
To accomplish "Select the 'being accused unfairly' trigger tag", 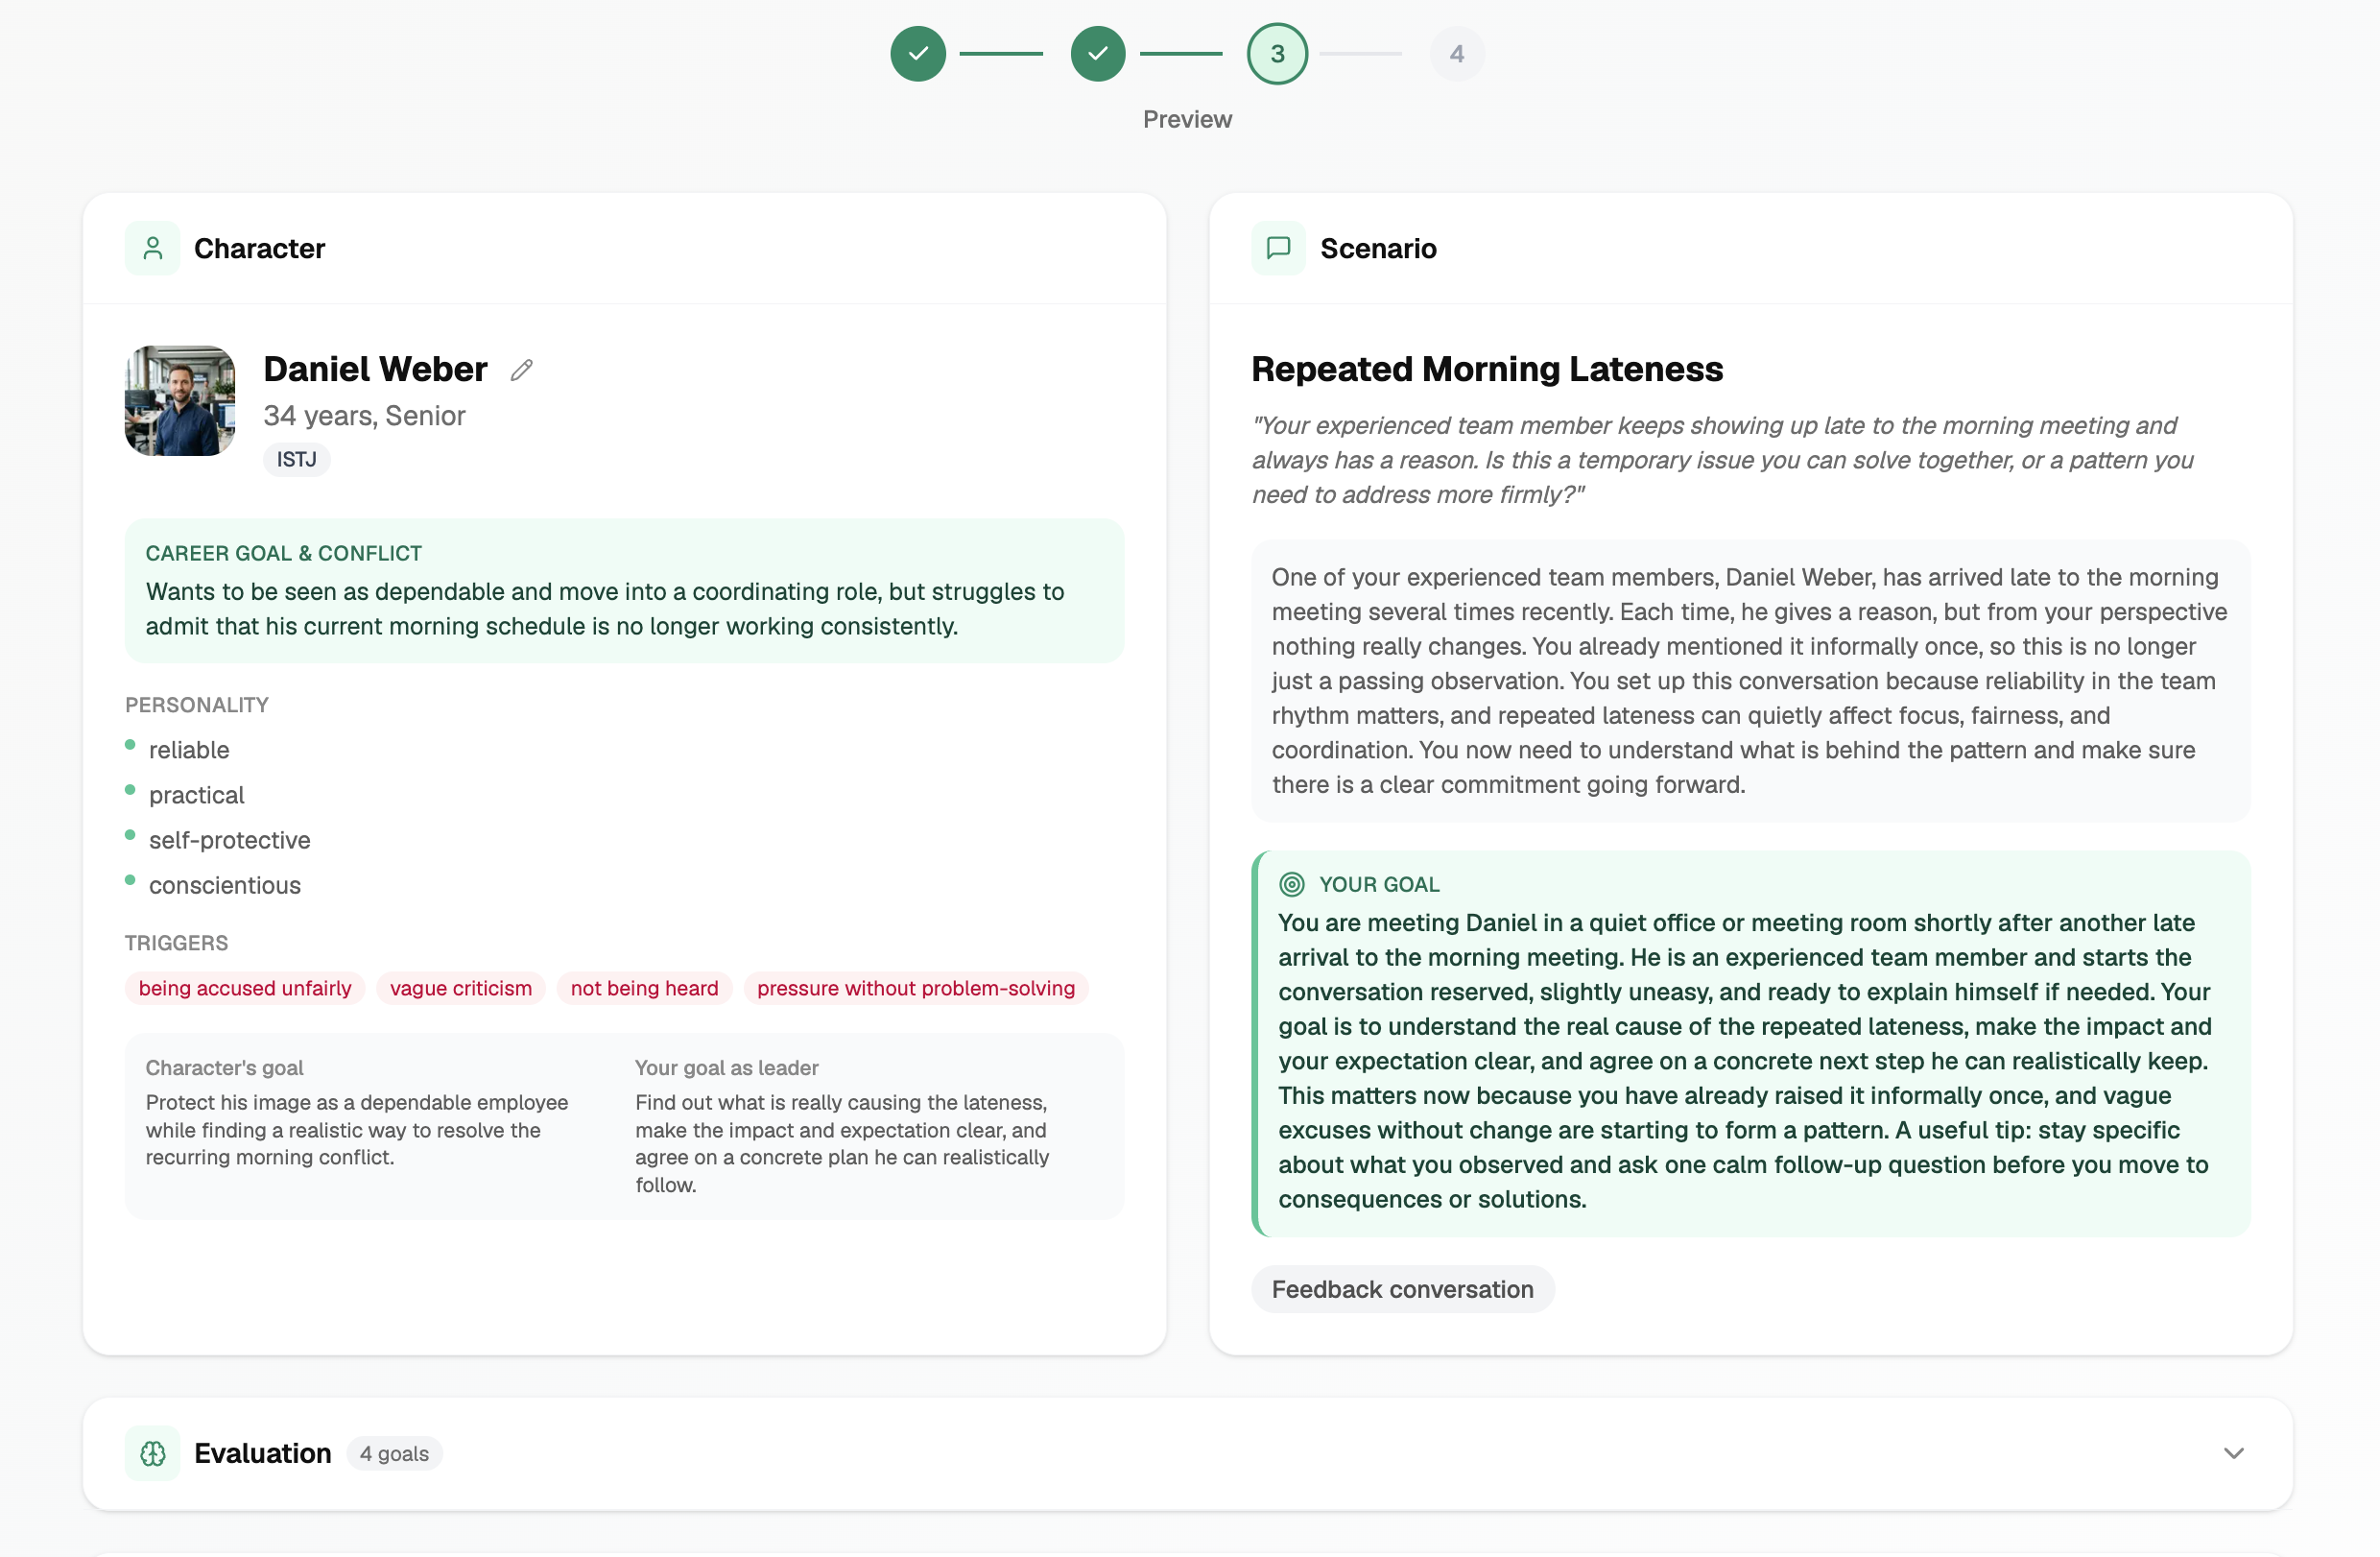I will (x=244, y=988).
